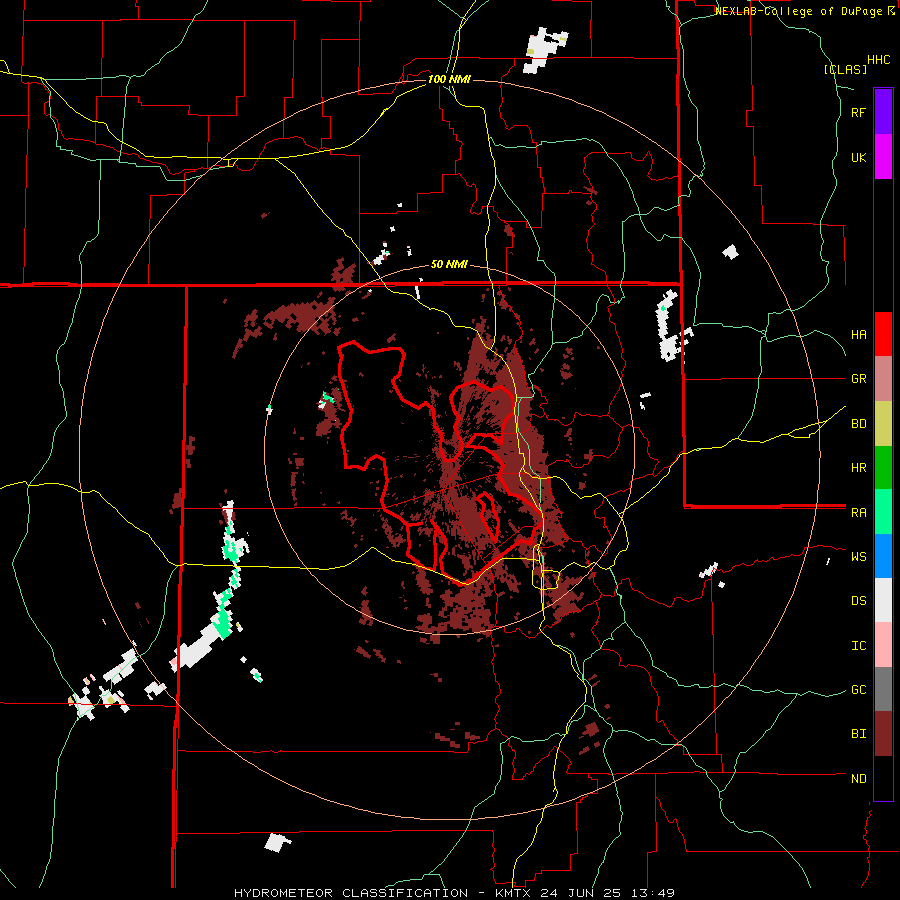
Task: Click the HR legend label
Action: [x=859, y=468]
